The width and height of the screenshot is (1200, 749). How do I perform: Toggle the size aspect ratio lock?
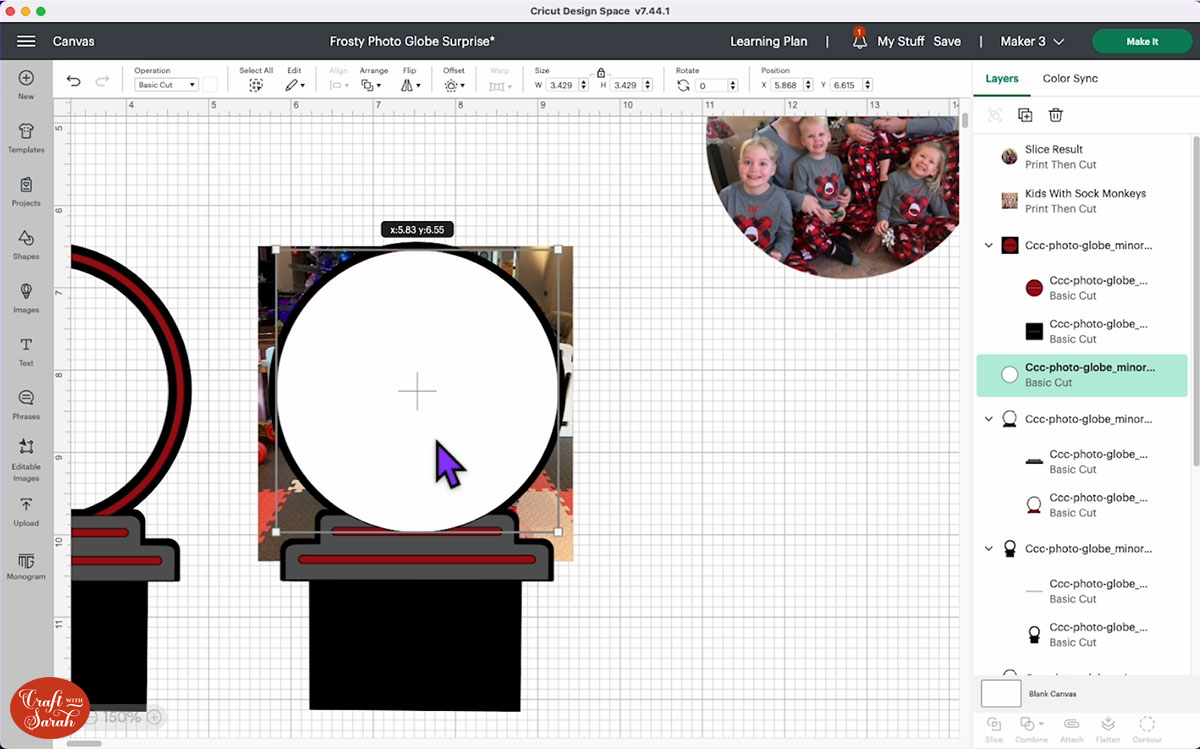point(600,73)
